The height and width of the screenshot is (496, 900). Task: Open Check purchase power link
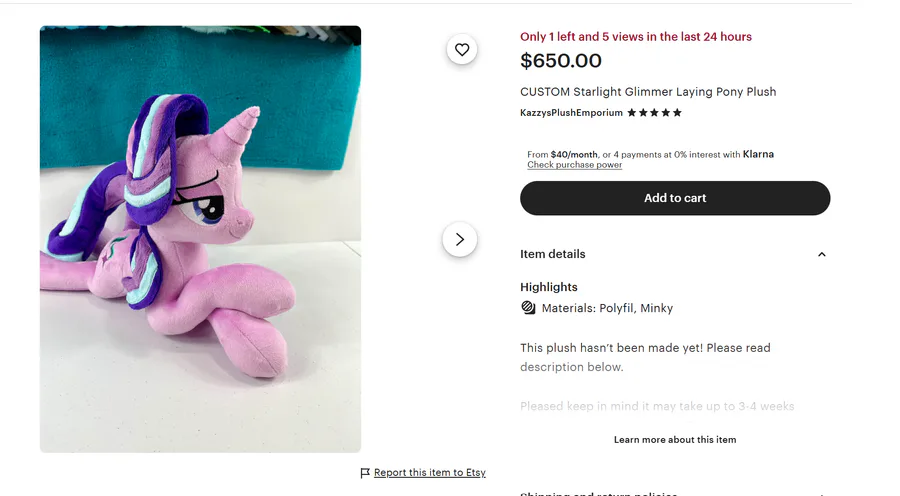click(574, 165)
